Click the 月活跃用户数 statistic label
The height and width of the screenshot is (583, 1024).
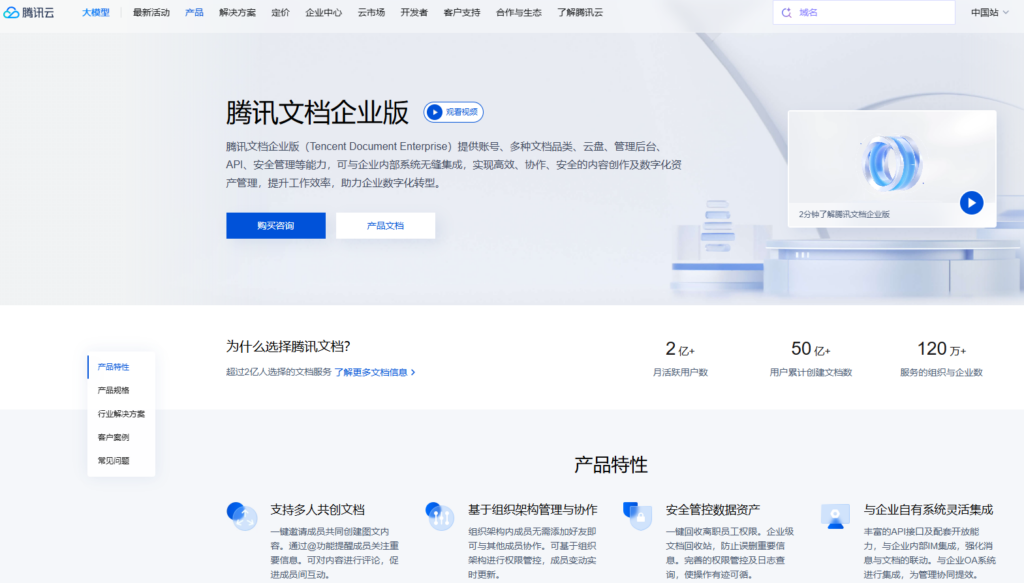[x=680, y=373]
